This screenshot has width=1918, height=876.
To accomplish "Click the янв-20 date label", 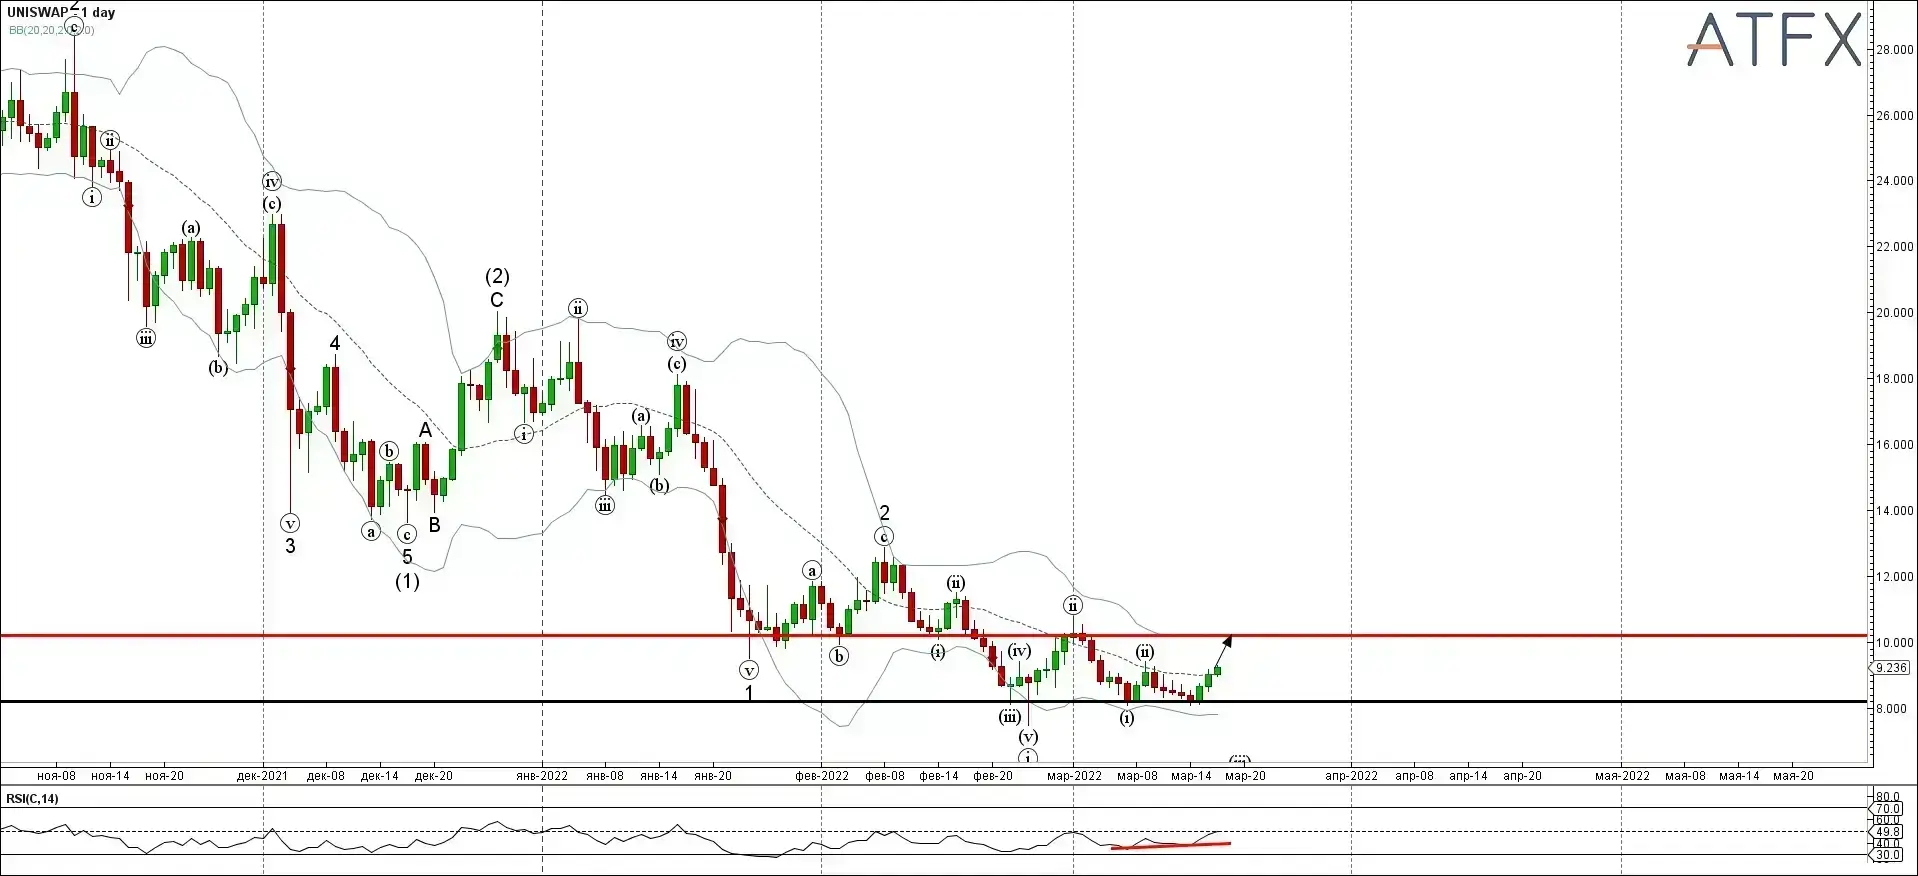I will (x=713, y=775).
